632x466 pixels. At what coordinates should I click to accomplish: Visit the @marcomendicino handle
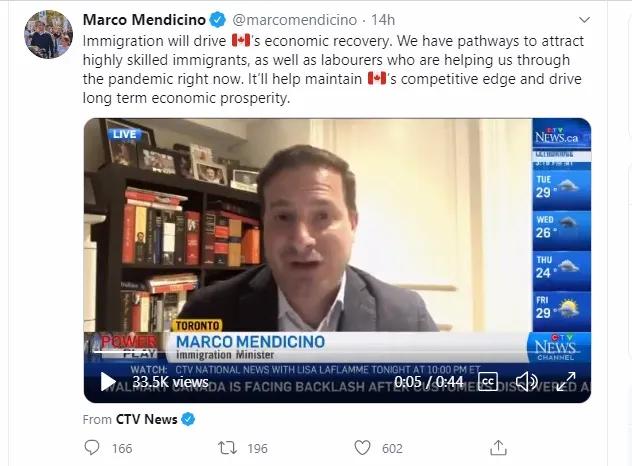pyautogui.click(x=295, y=20)
